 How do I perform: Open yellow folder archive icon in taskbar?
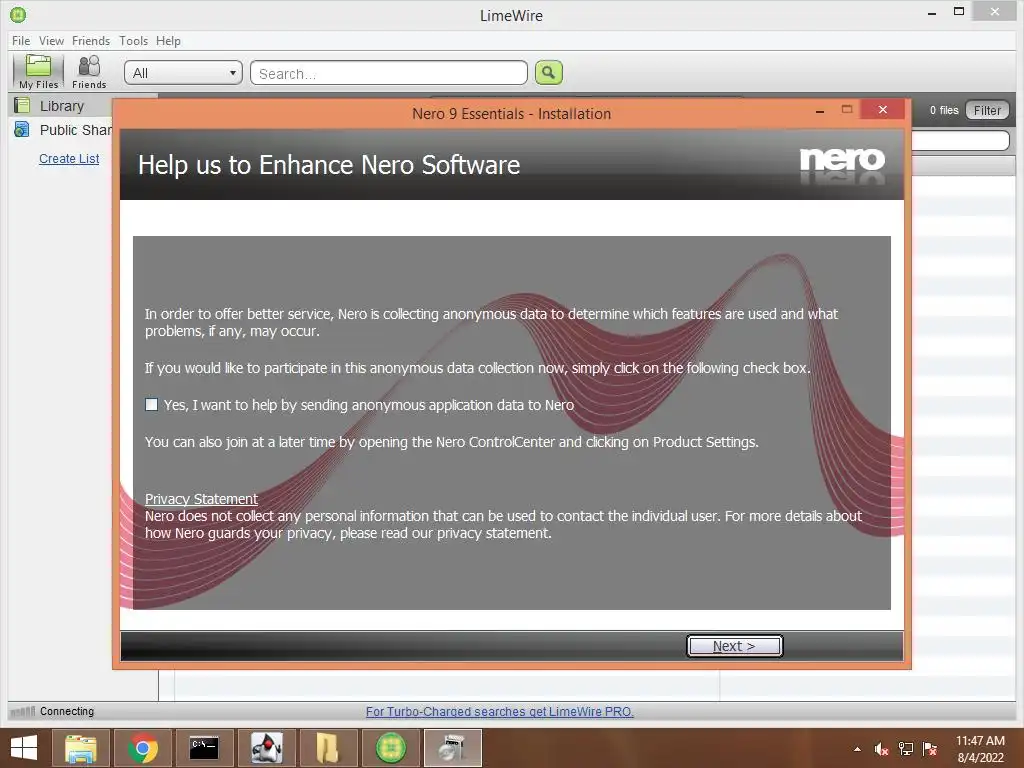pyautogui.click(x=328, y=748)
